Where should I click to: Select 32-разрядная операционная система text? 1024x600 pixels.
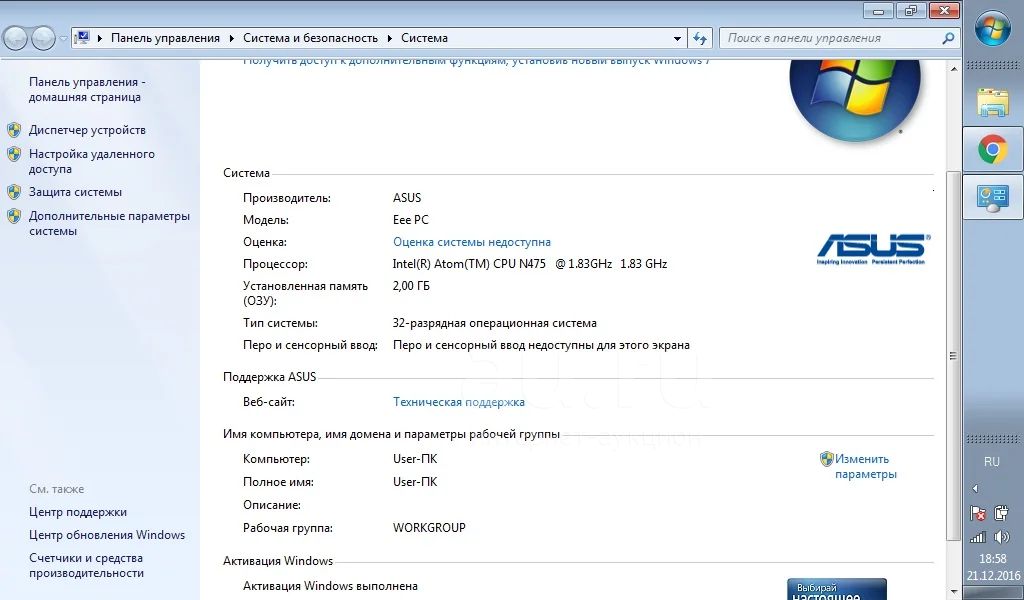tap(494, 323)
